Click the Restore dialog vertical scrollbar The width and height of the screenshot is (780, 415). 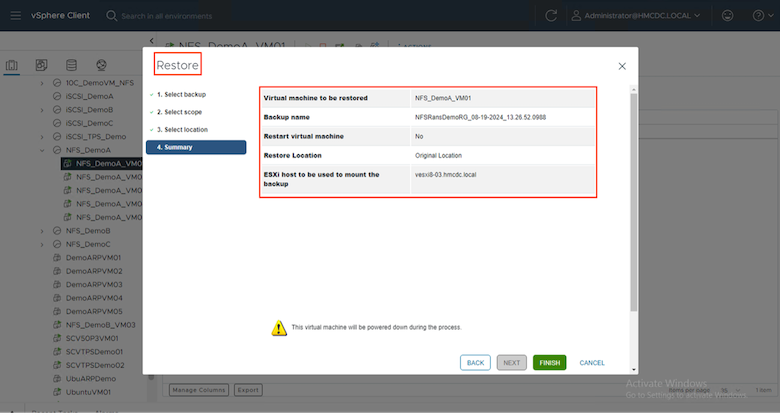click(x=634, y=202)
